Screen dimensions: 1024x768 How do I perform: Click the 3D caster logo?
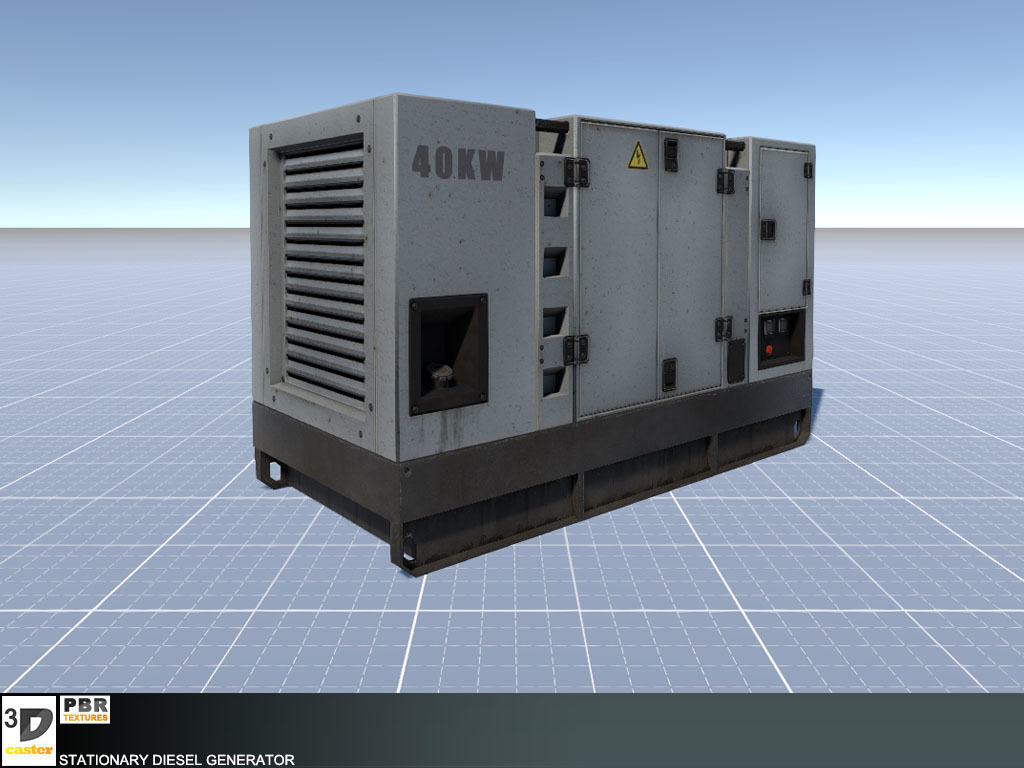[x=28, y=729]
